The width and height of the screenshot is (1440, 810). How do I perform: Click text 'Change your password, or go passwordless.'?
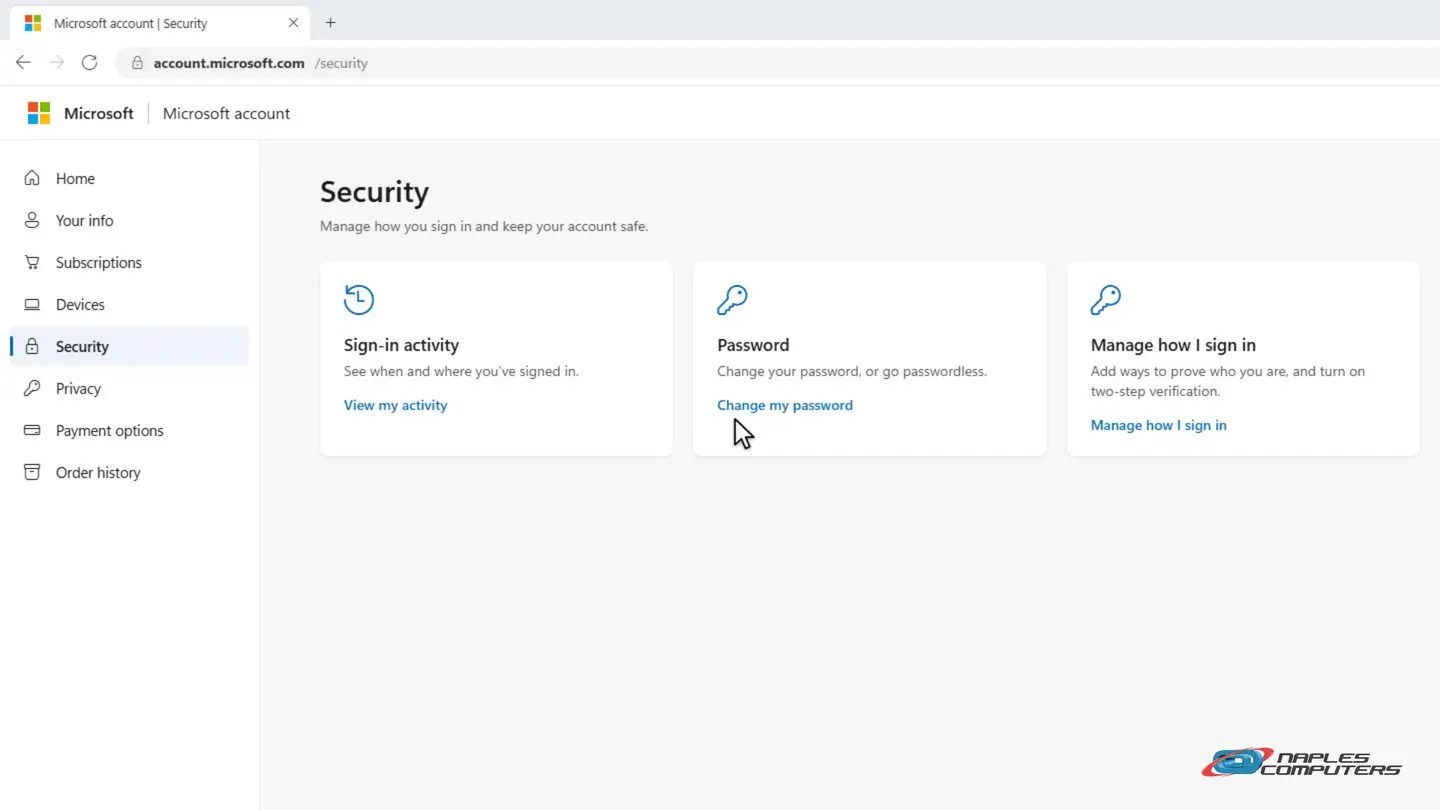point(852,371)
